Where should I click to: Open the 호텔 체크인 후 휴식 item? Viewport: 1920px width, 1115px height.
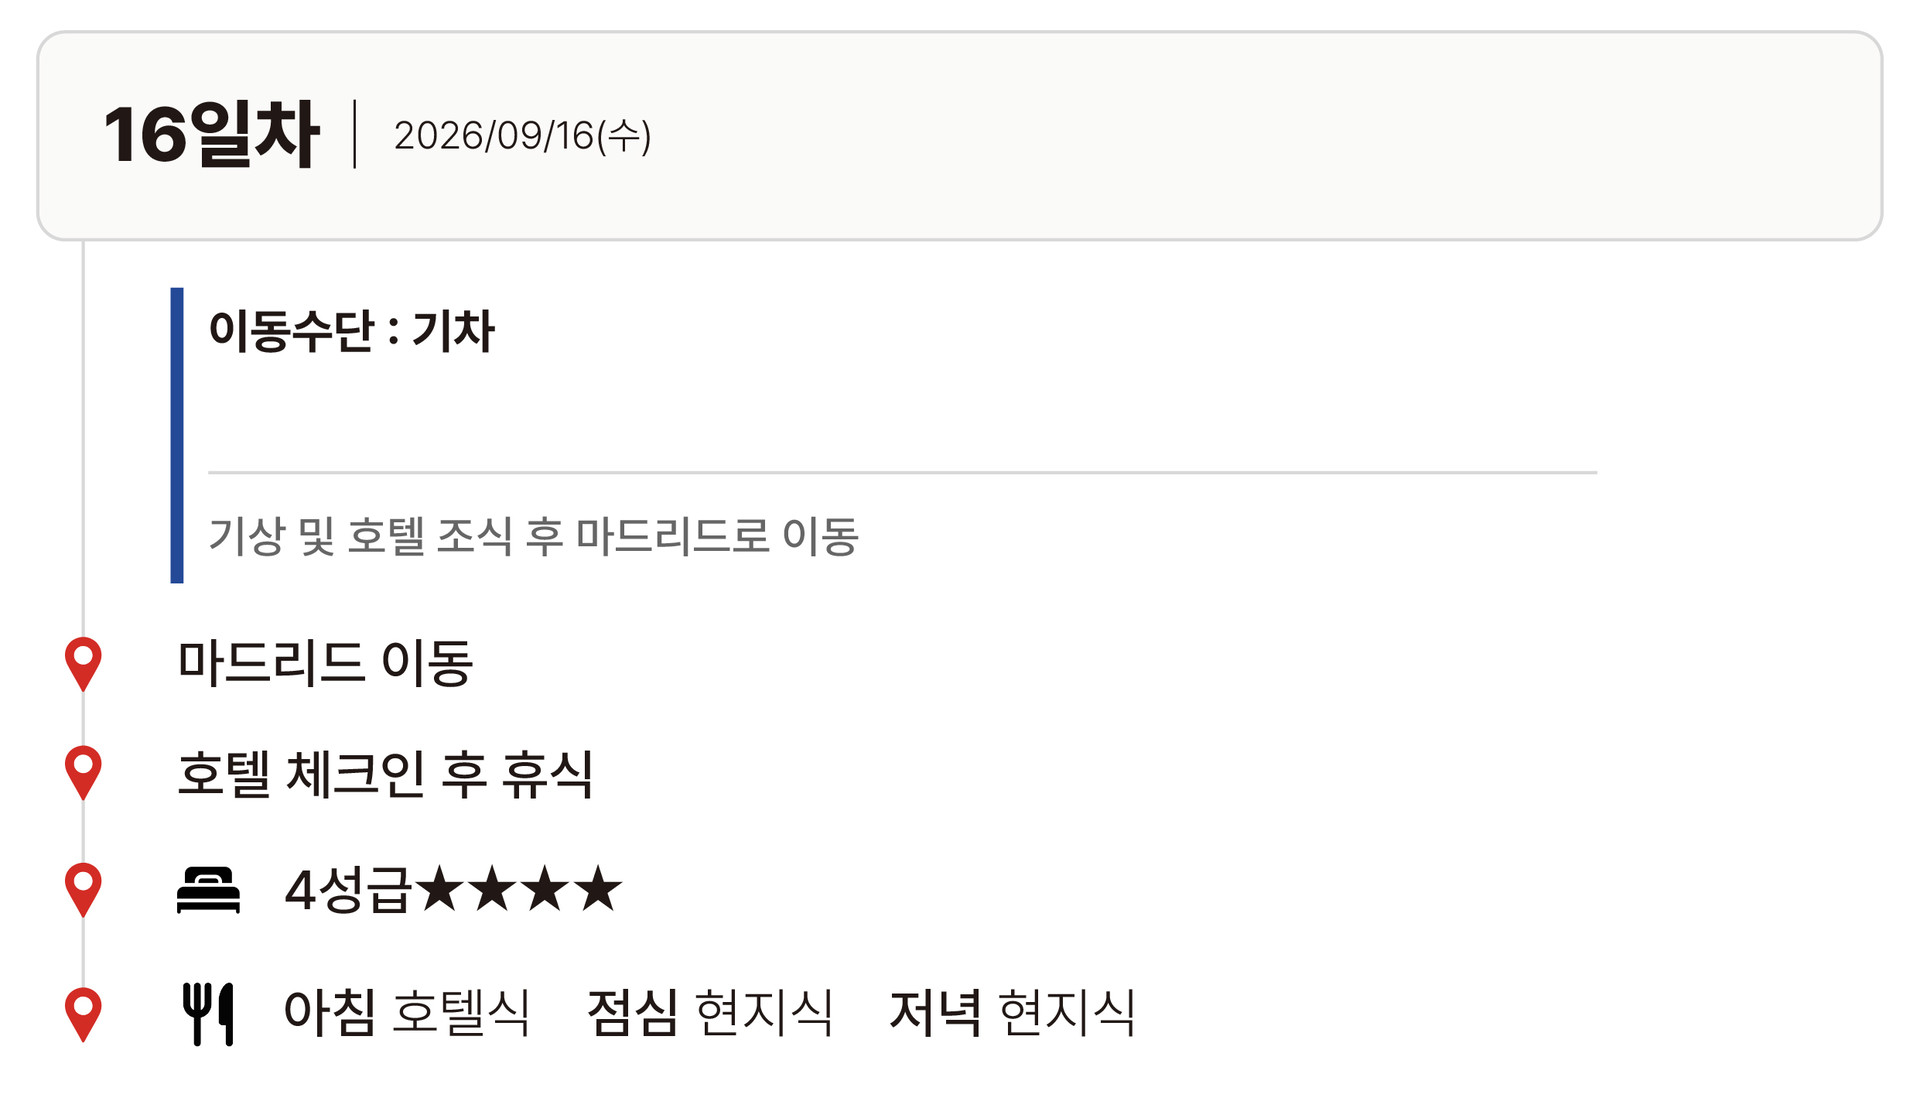(x=385, y=773)
